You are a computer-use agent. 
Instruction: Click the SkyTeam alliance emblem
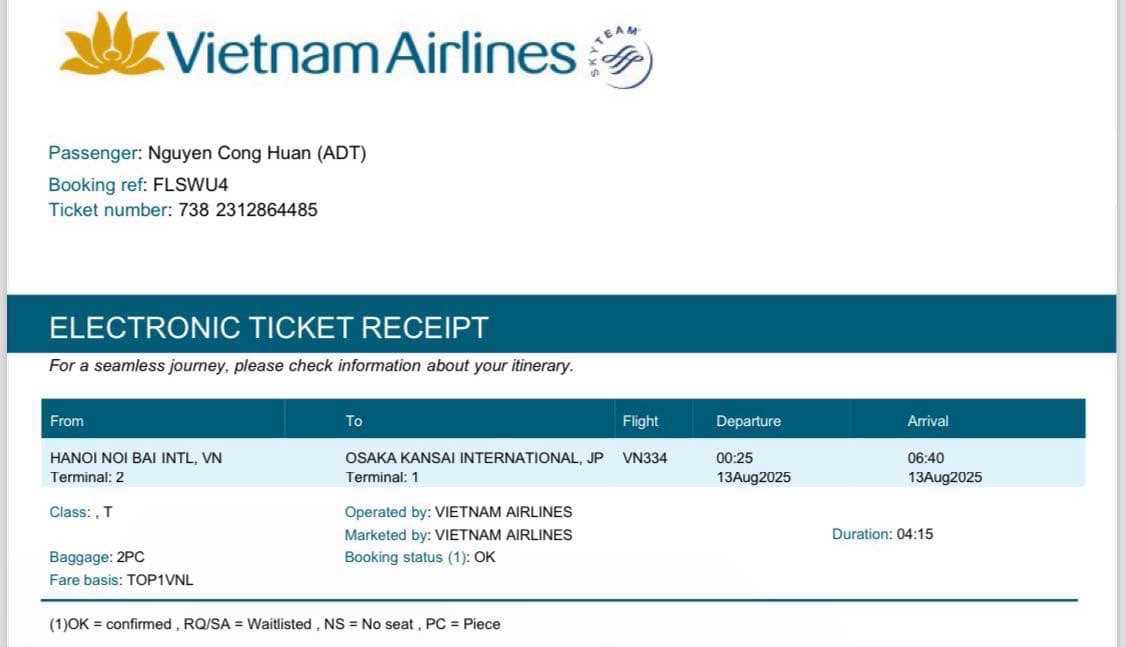point(622,57)
